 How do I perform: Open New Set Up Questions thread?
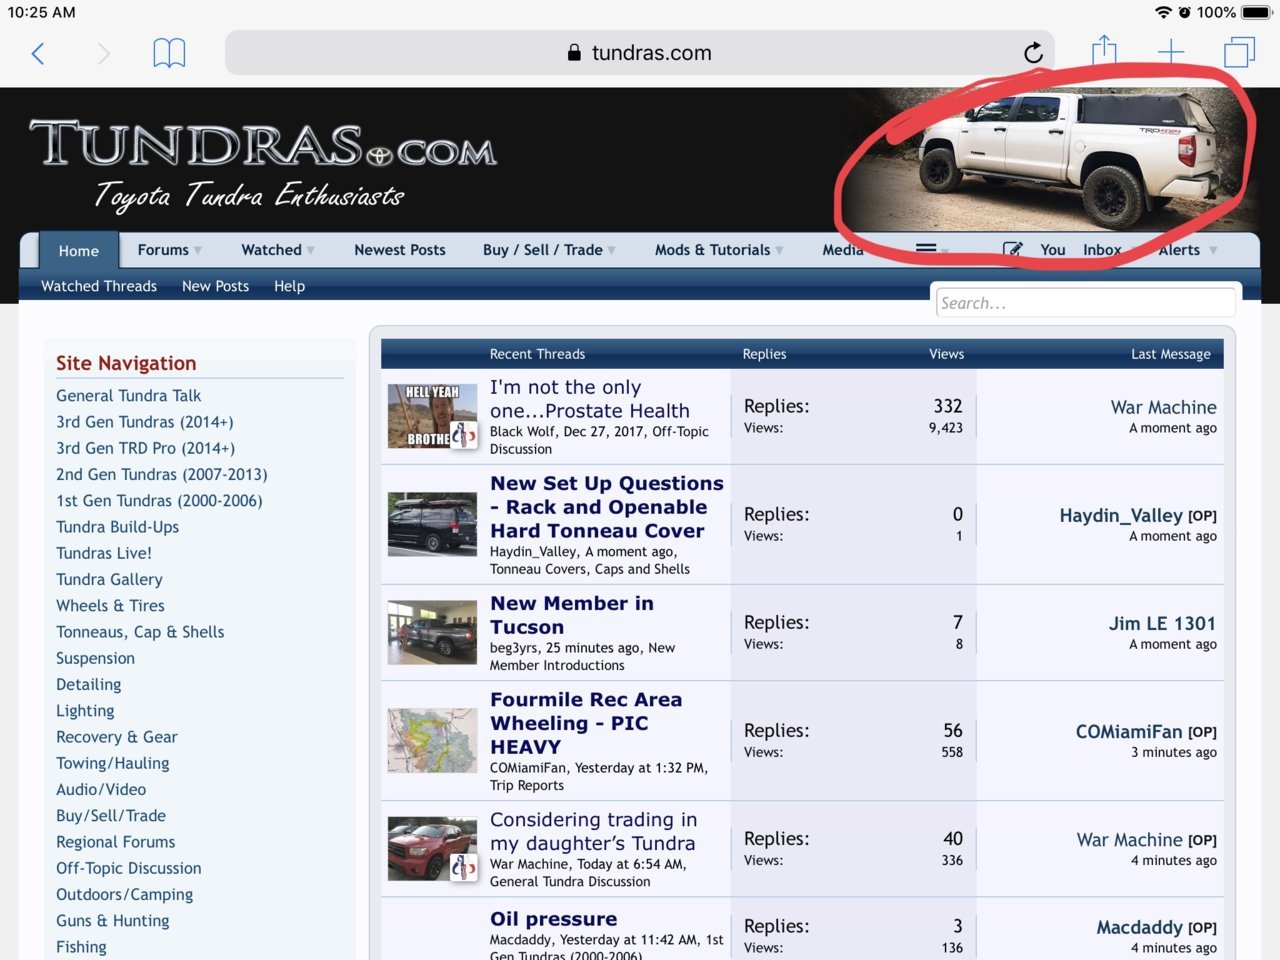click(606, 507)
